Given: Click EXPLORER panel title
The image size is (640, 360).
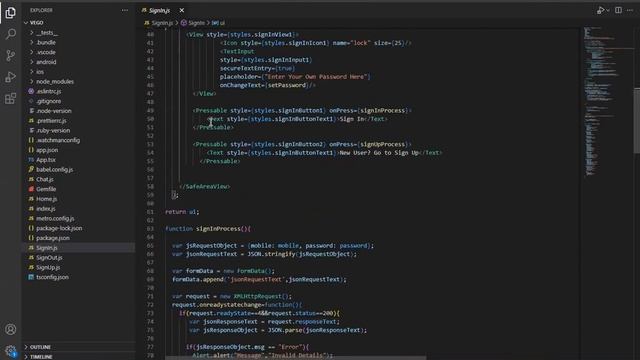Looking at the screenshot, I should pos(41,10).
